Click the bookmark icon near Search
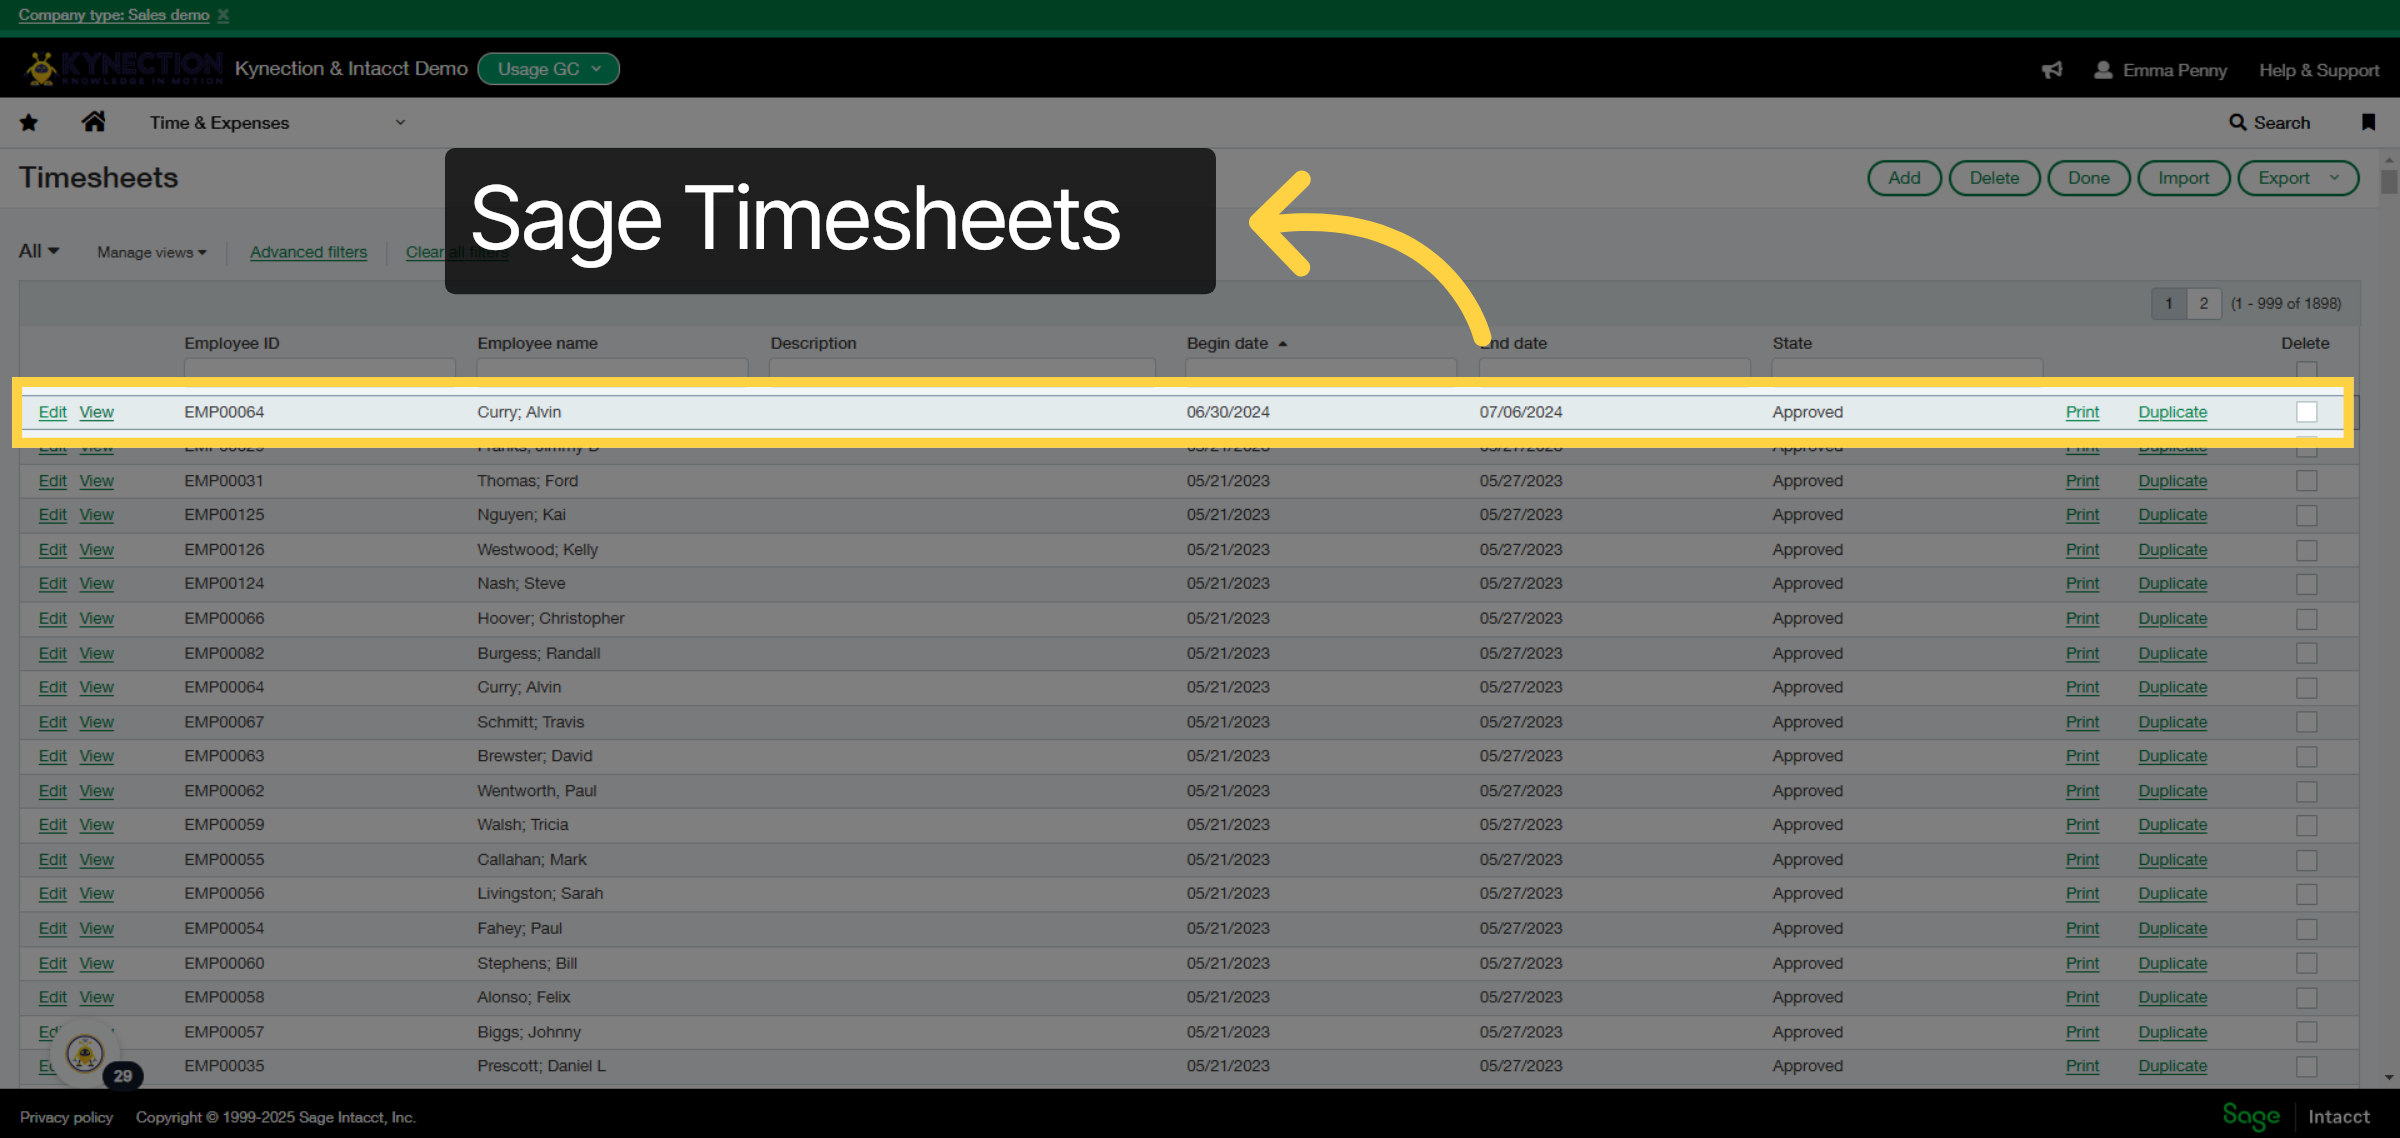This screenshot has height=1138, width=2400. click(x=2368, y=122)
